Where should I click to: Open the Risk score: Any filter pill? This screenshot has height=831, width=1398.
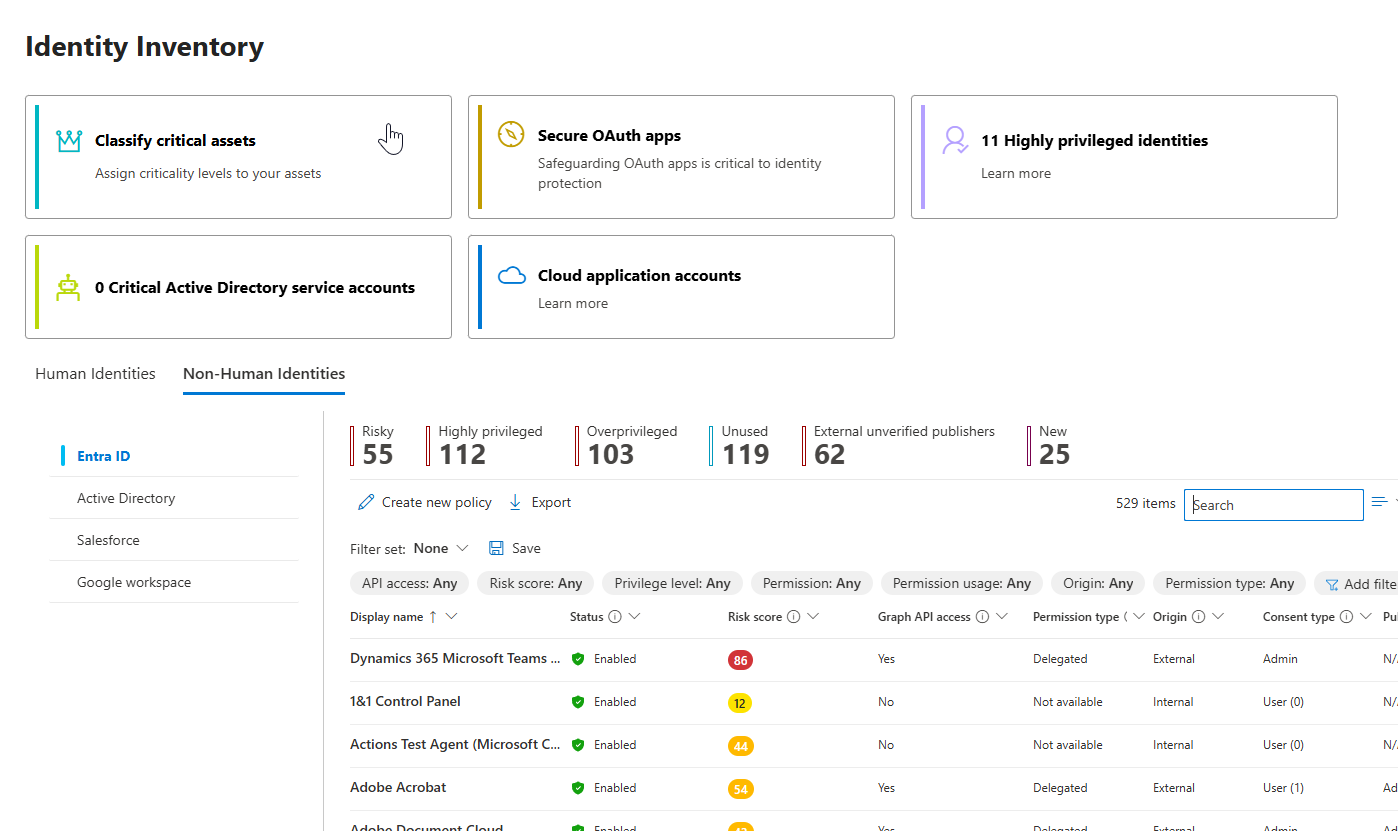[x=536, y=583]
